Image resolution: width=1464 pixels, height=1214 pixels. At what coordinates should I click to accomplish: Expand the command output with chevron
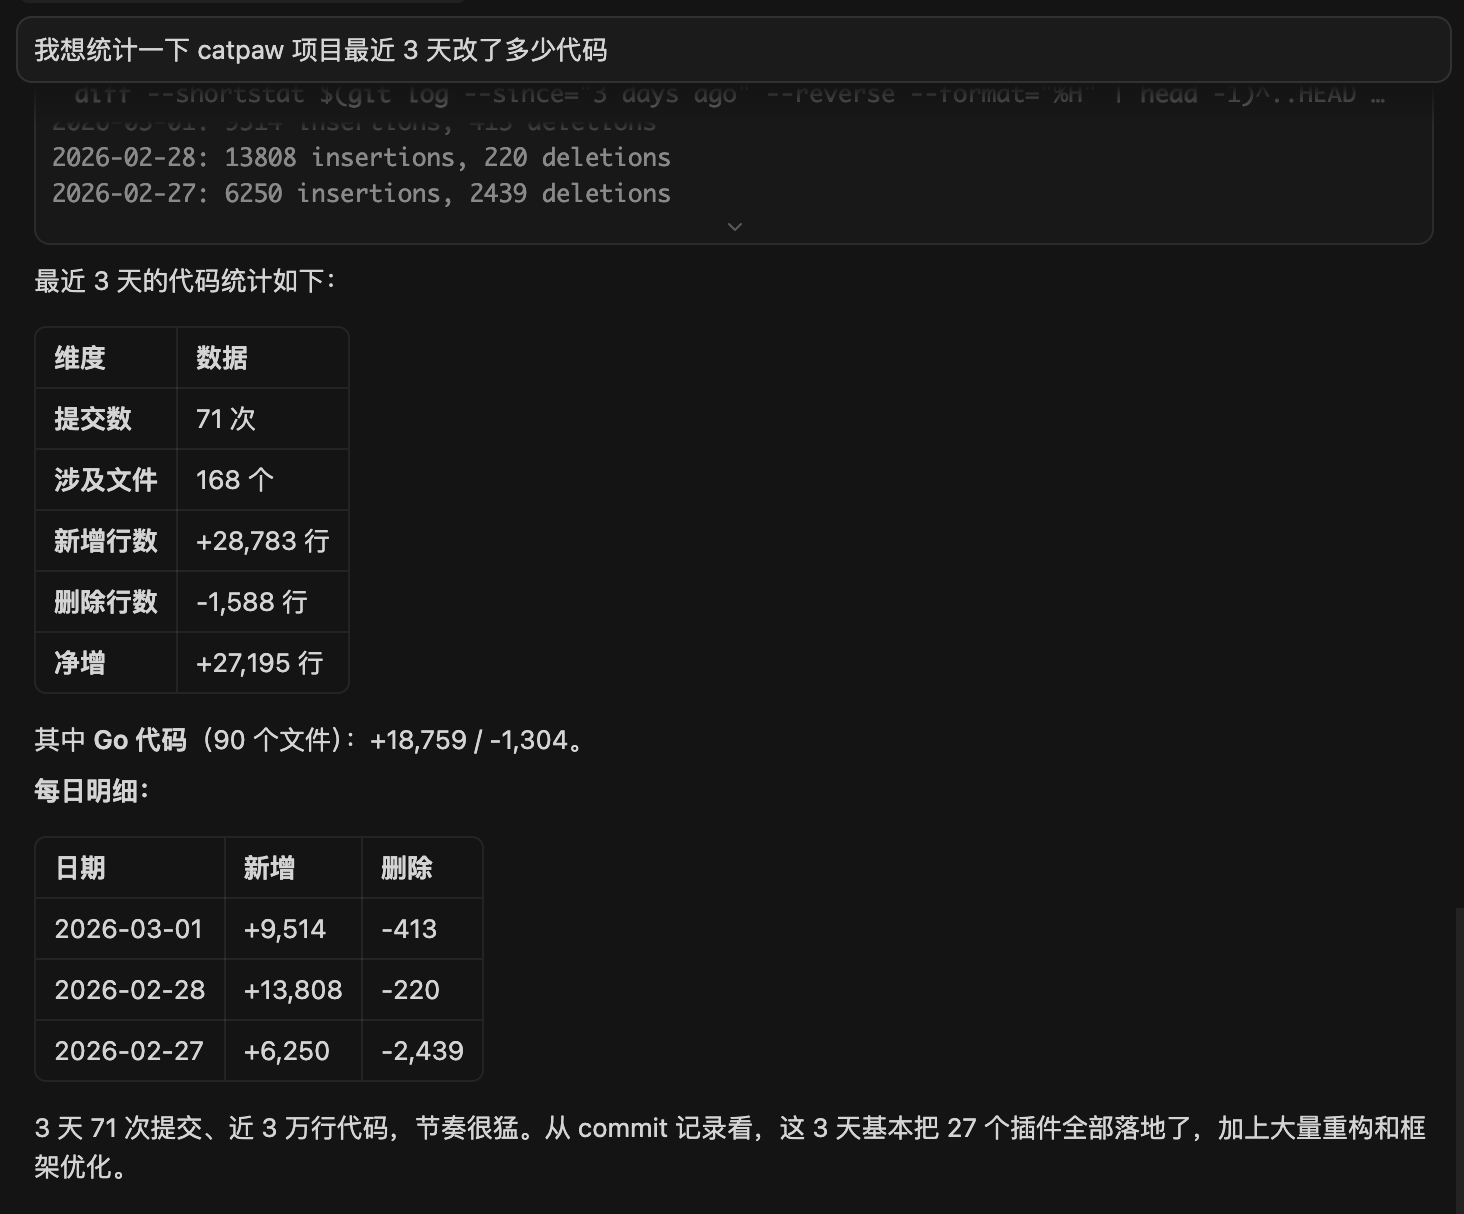(x=735, y=227)
